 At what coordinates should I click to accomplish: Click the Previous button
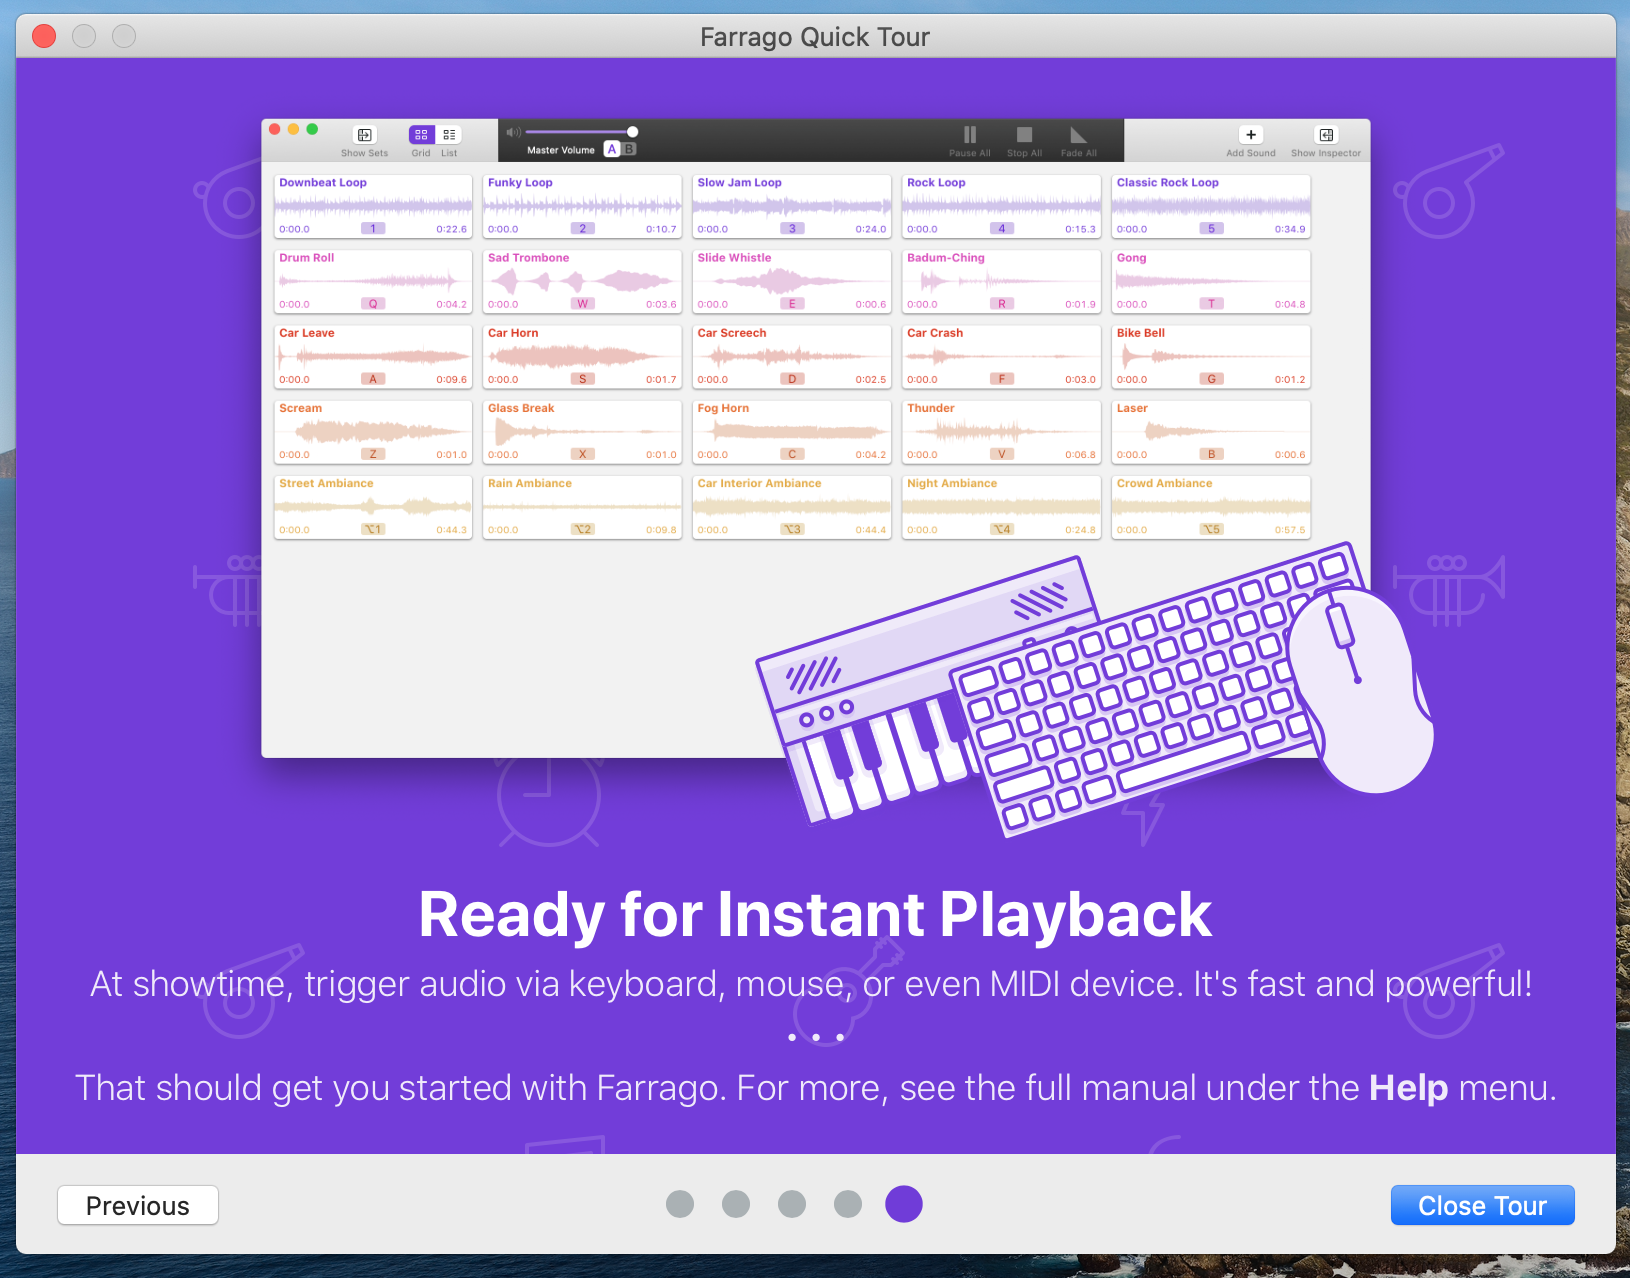(x=138, y=1205)
